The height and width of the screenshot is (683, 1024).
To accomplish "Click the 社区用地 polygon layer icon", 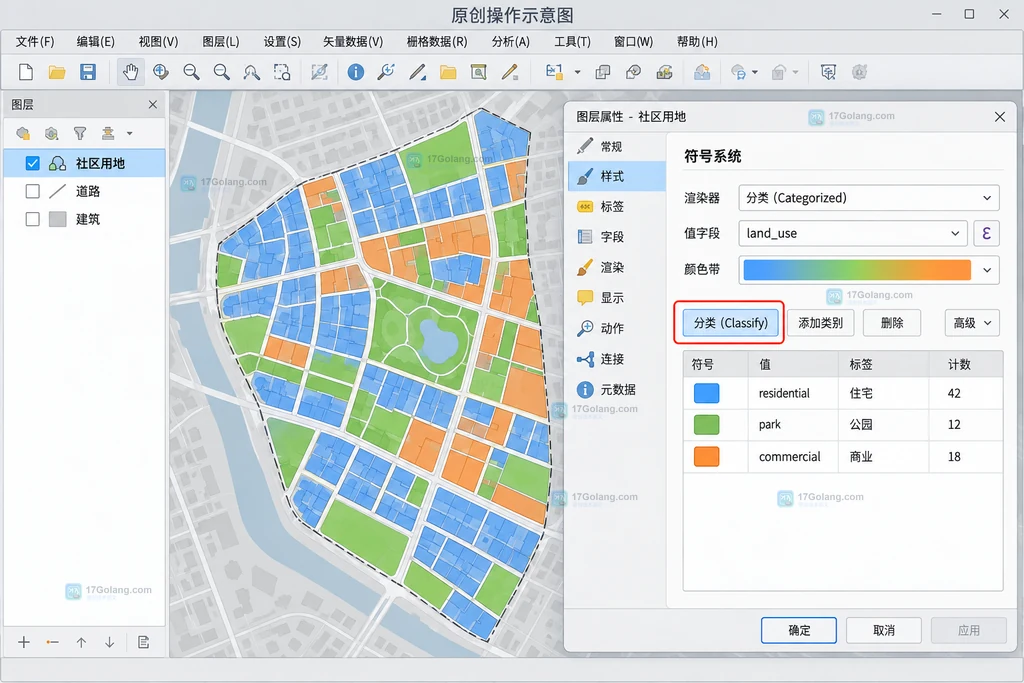I will pyautogui.click(x=57, y=163).
